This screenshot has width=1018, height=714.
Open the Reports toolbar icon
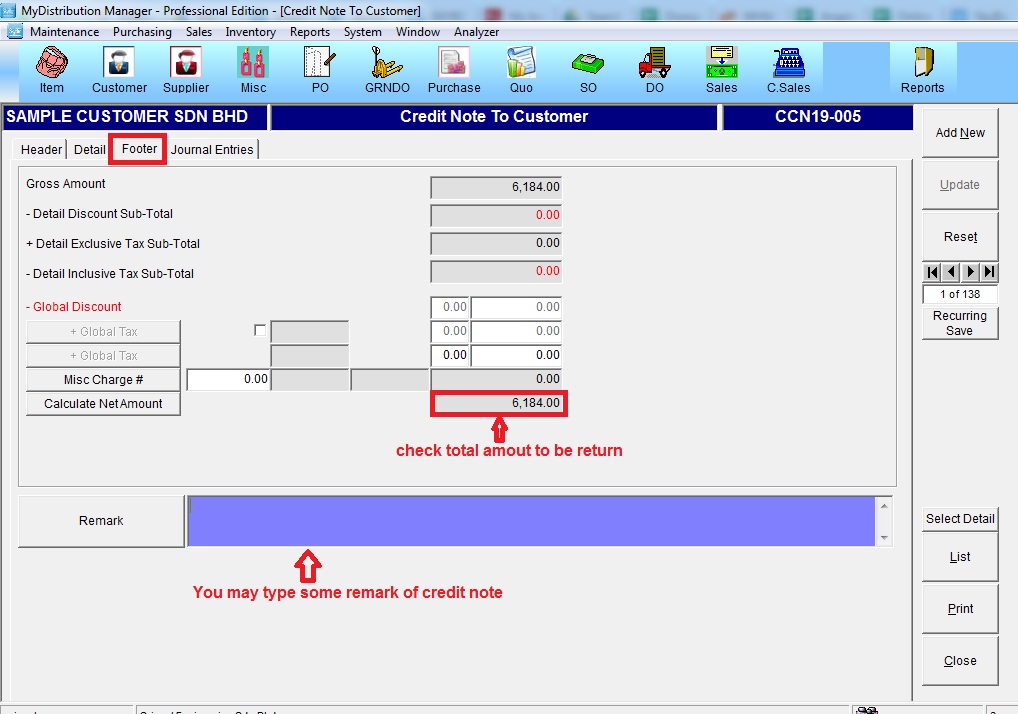coord(922,70)
